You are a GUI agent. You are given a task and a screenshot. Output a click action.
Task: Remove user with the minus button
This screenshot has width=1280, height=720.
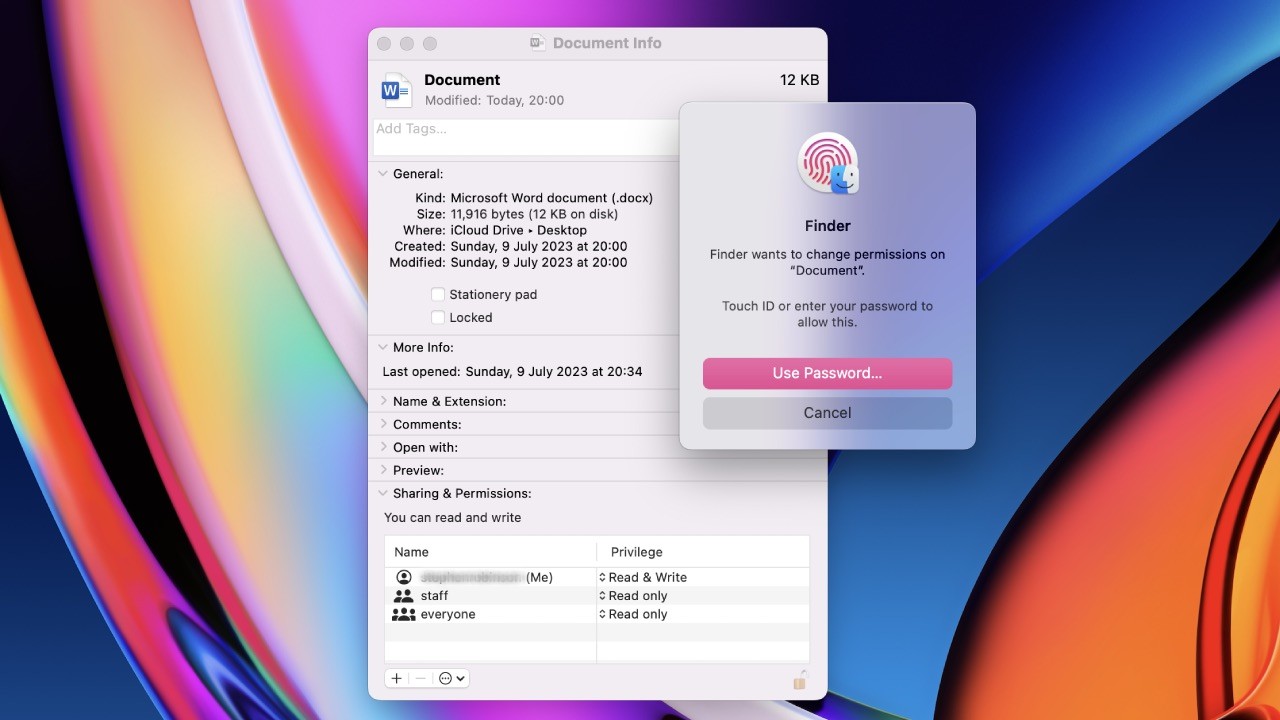421,678
